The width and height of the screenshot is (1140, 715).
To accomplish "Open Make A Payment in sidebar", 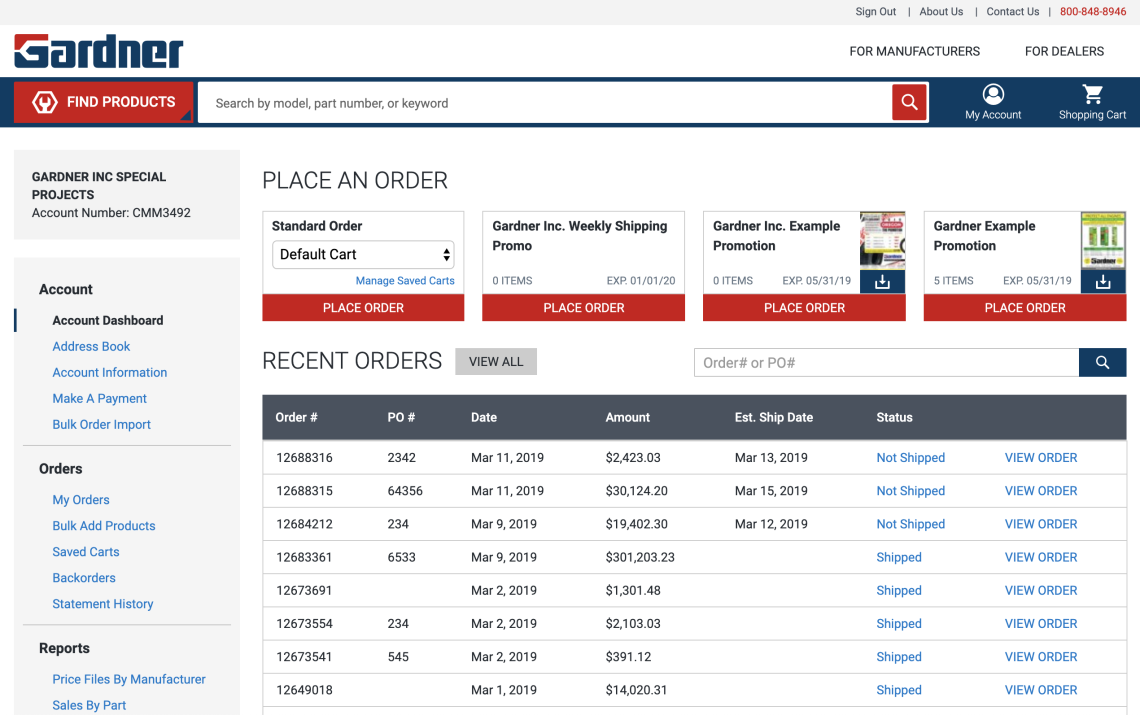I will pyautogui.click(x=100, y=399).
